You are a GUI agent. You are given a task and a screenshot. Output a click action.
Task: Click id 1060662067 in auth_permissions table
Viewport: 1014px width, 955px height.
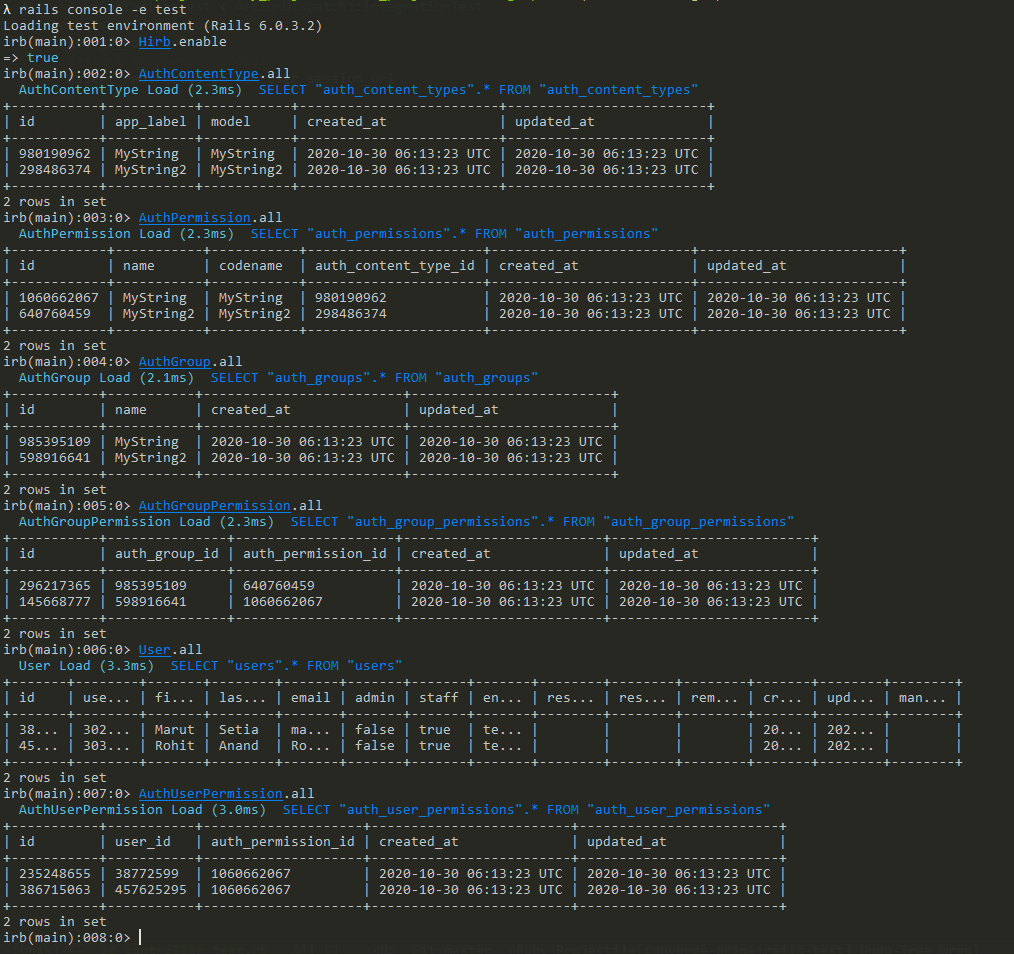click(x=59, y=298)
